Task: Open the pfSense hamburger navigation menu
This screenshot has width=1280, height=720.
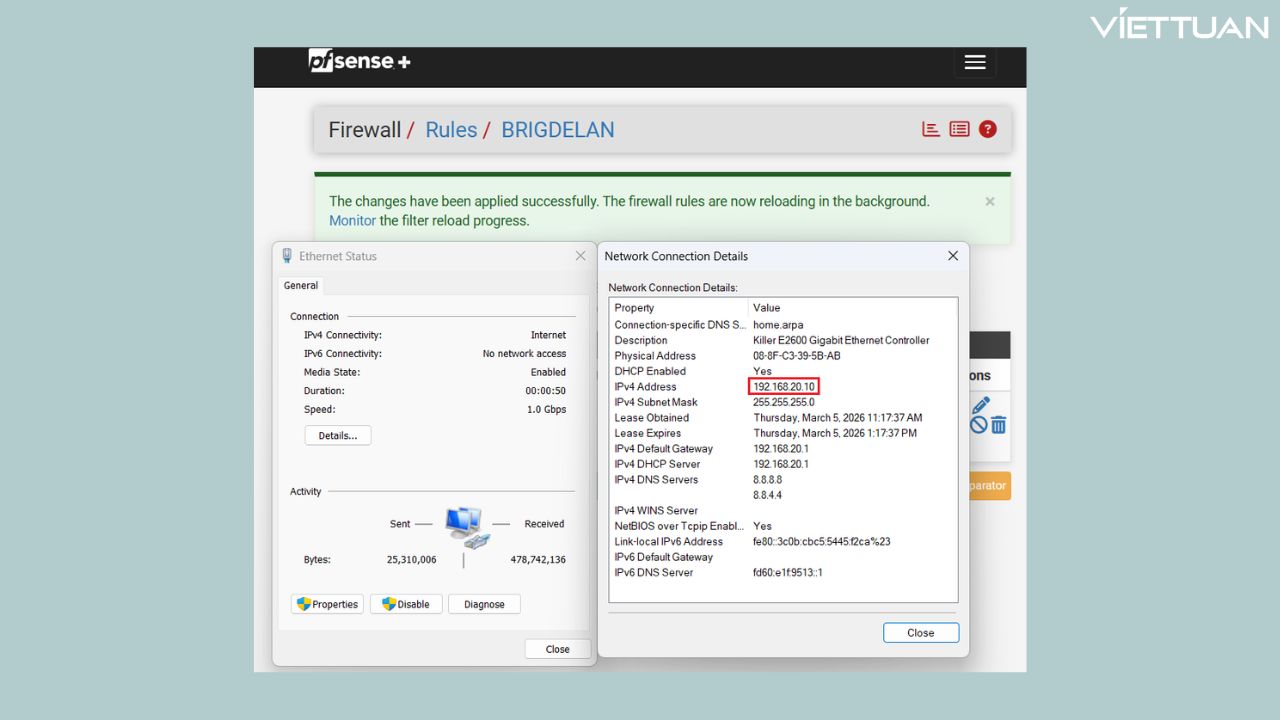Action: [975, 63]
